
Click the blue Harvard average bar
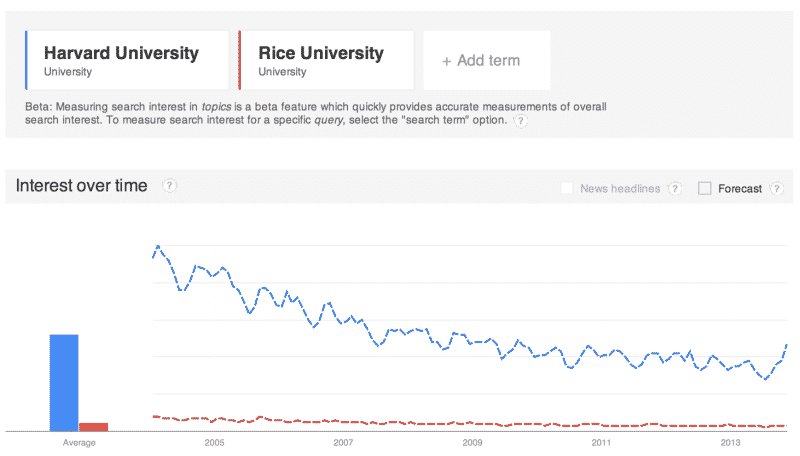coord(64,382)
